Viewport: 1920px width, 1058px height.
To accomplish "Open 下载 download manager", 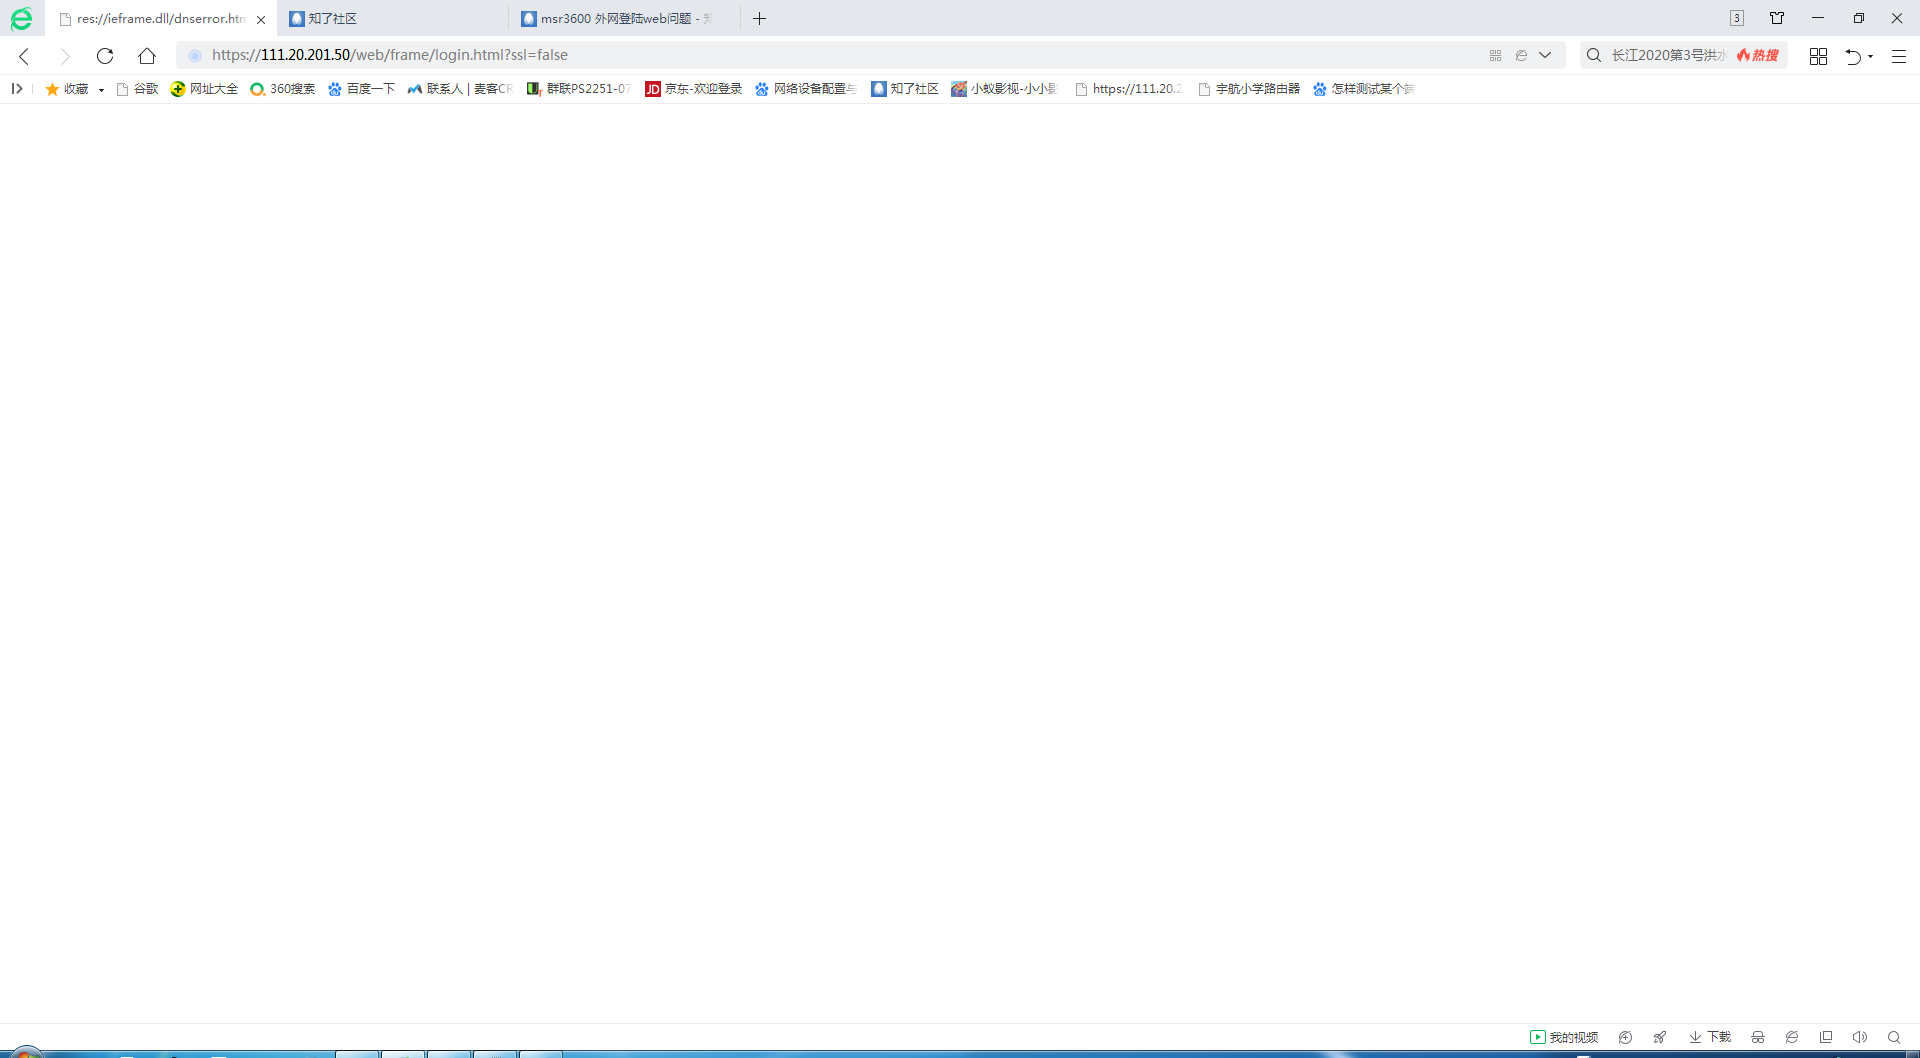I will 1710,1037.
